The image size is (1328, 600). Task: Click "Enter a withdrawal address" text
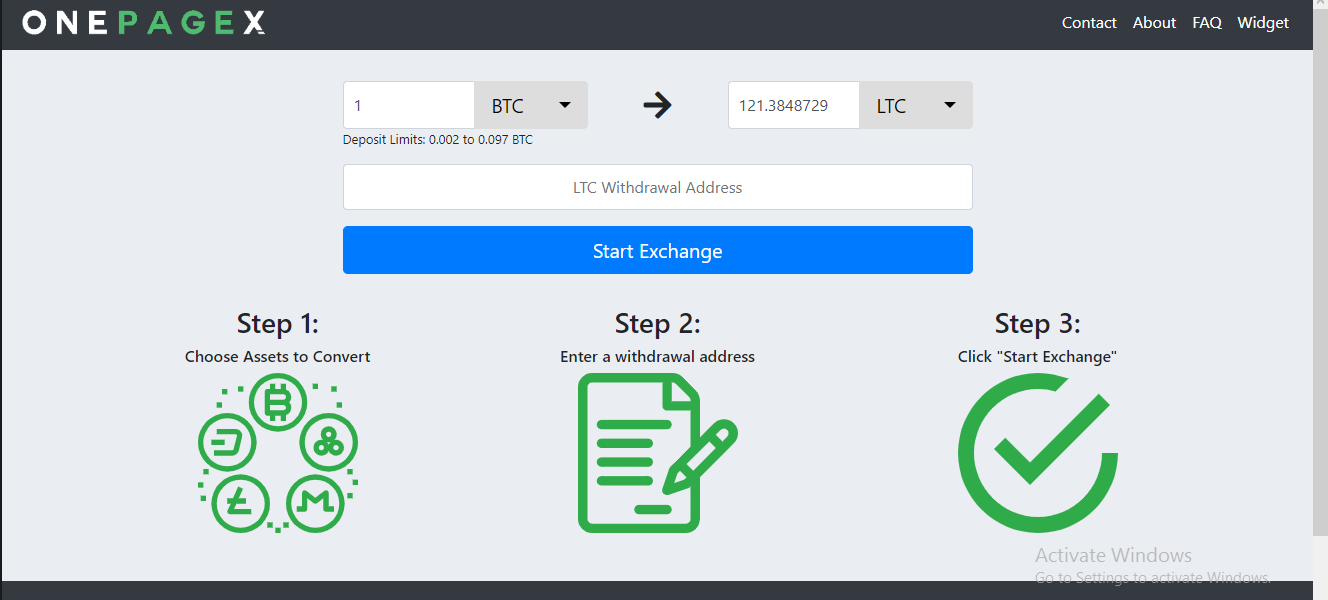[x=658, y=356]
